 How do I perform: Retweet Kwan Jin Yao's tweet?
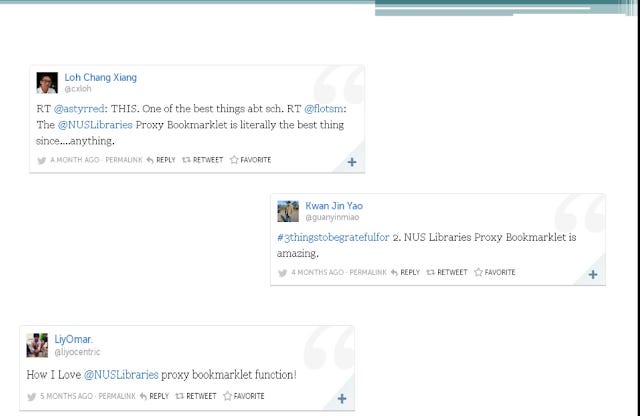(x=447, y=272)
